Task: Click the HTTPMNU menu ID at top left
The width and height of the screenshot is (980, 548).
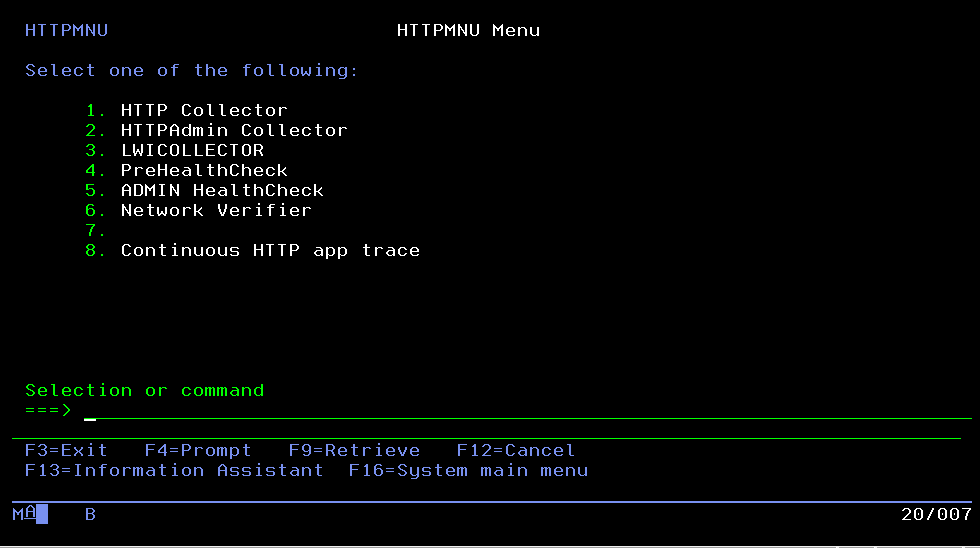Action: pos(66,31)
